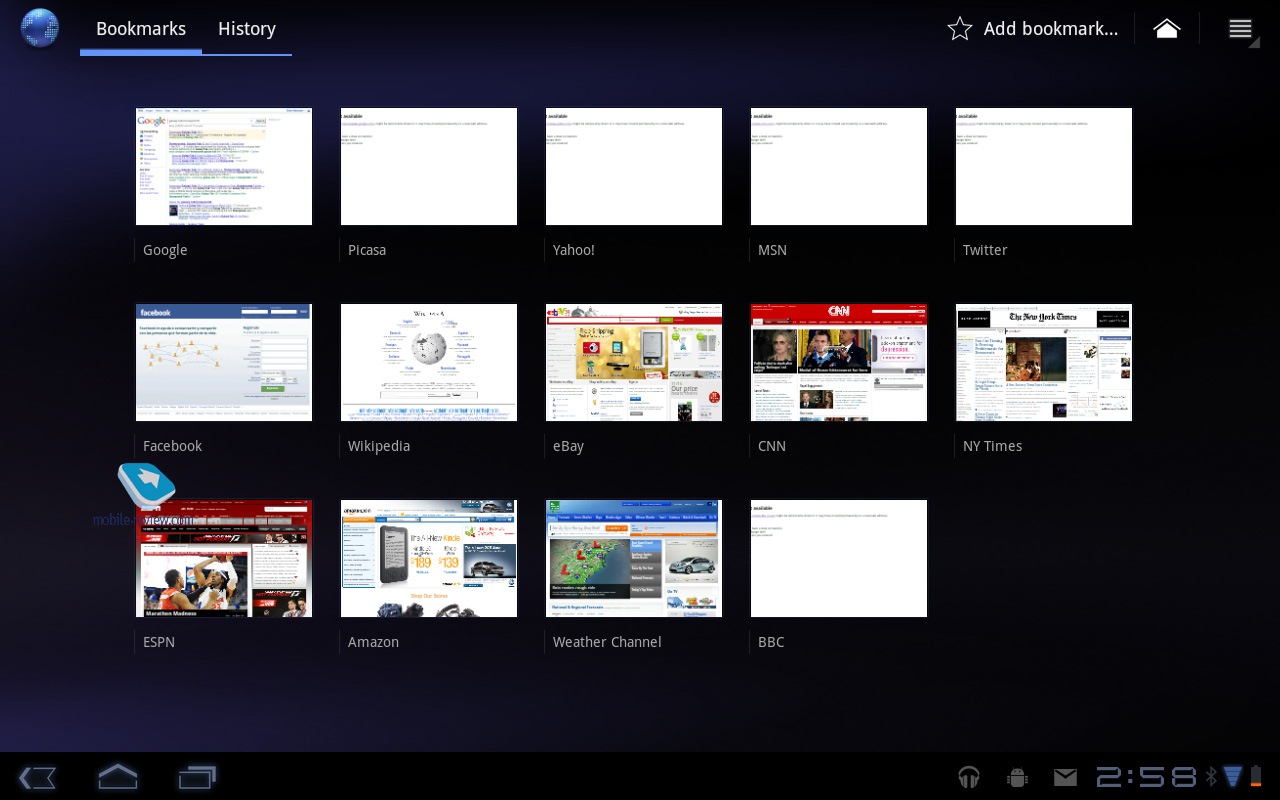Tap the Android debug notification icon

1018,777
